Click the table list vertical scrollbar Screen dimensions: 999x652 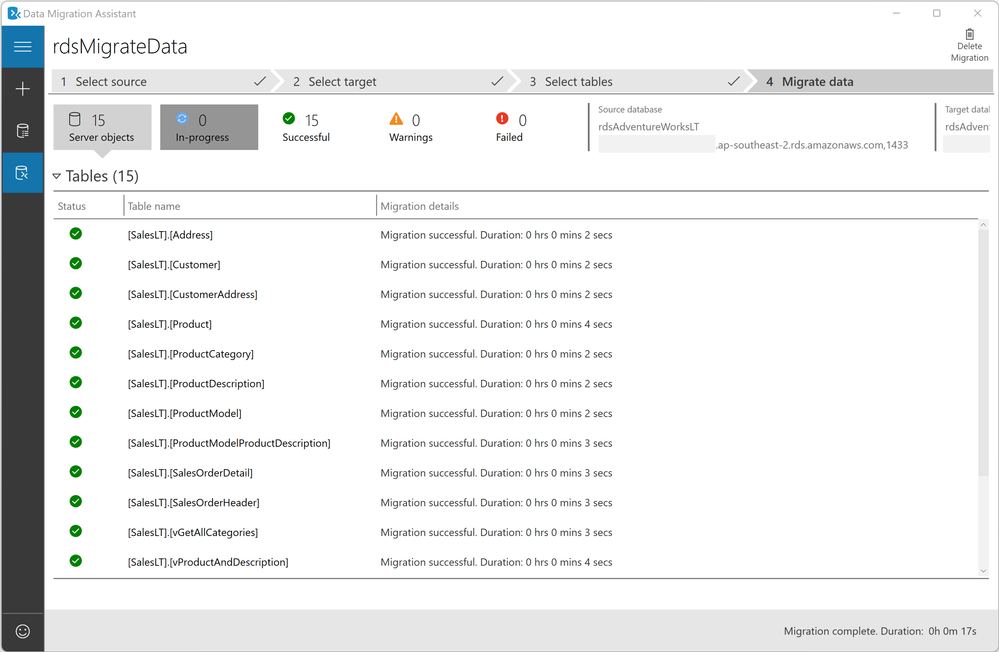[983, 352]
